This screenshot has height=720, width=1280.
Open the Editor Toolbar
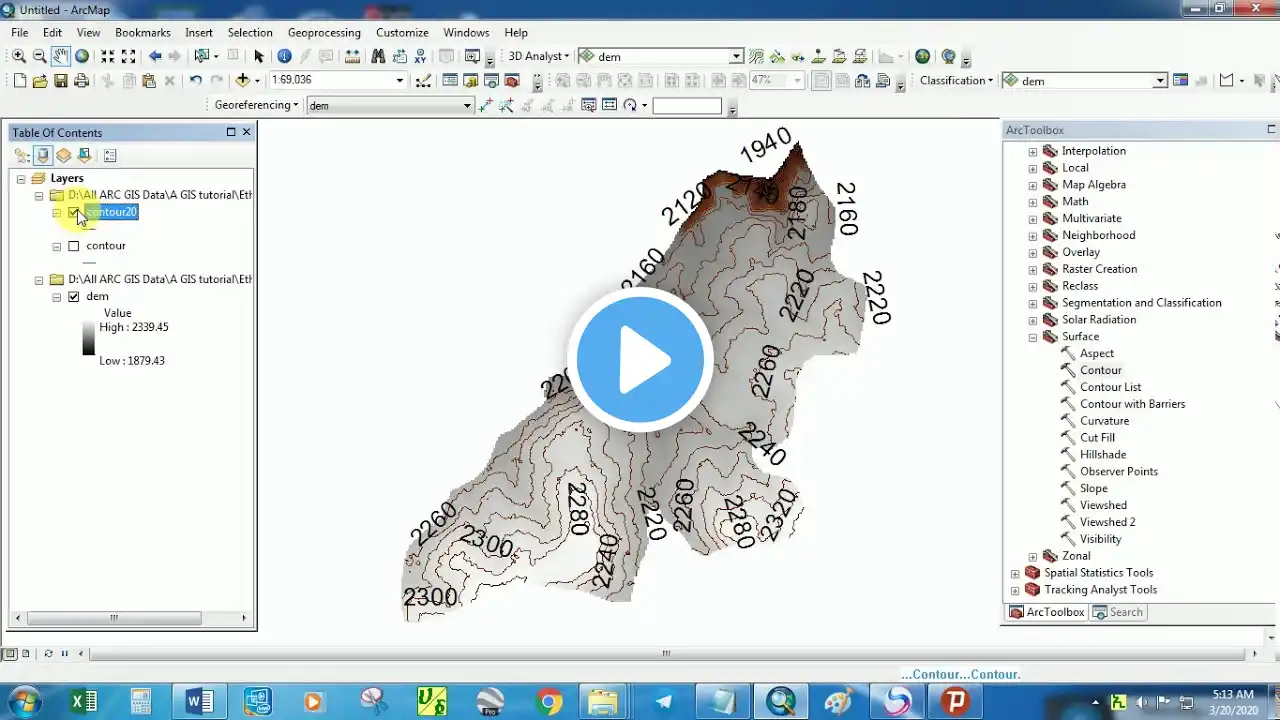(423, 81)
